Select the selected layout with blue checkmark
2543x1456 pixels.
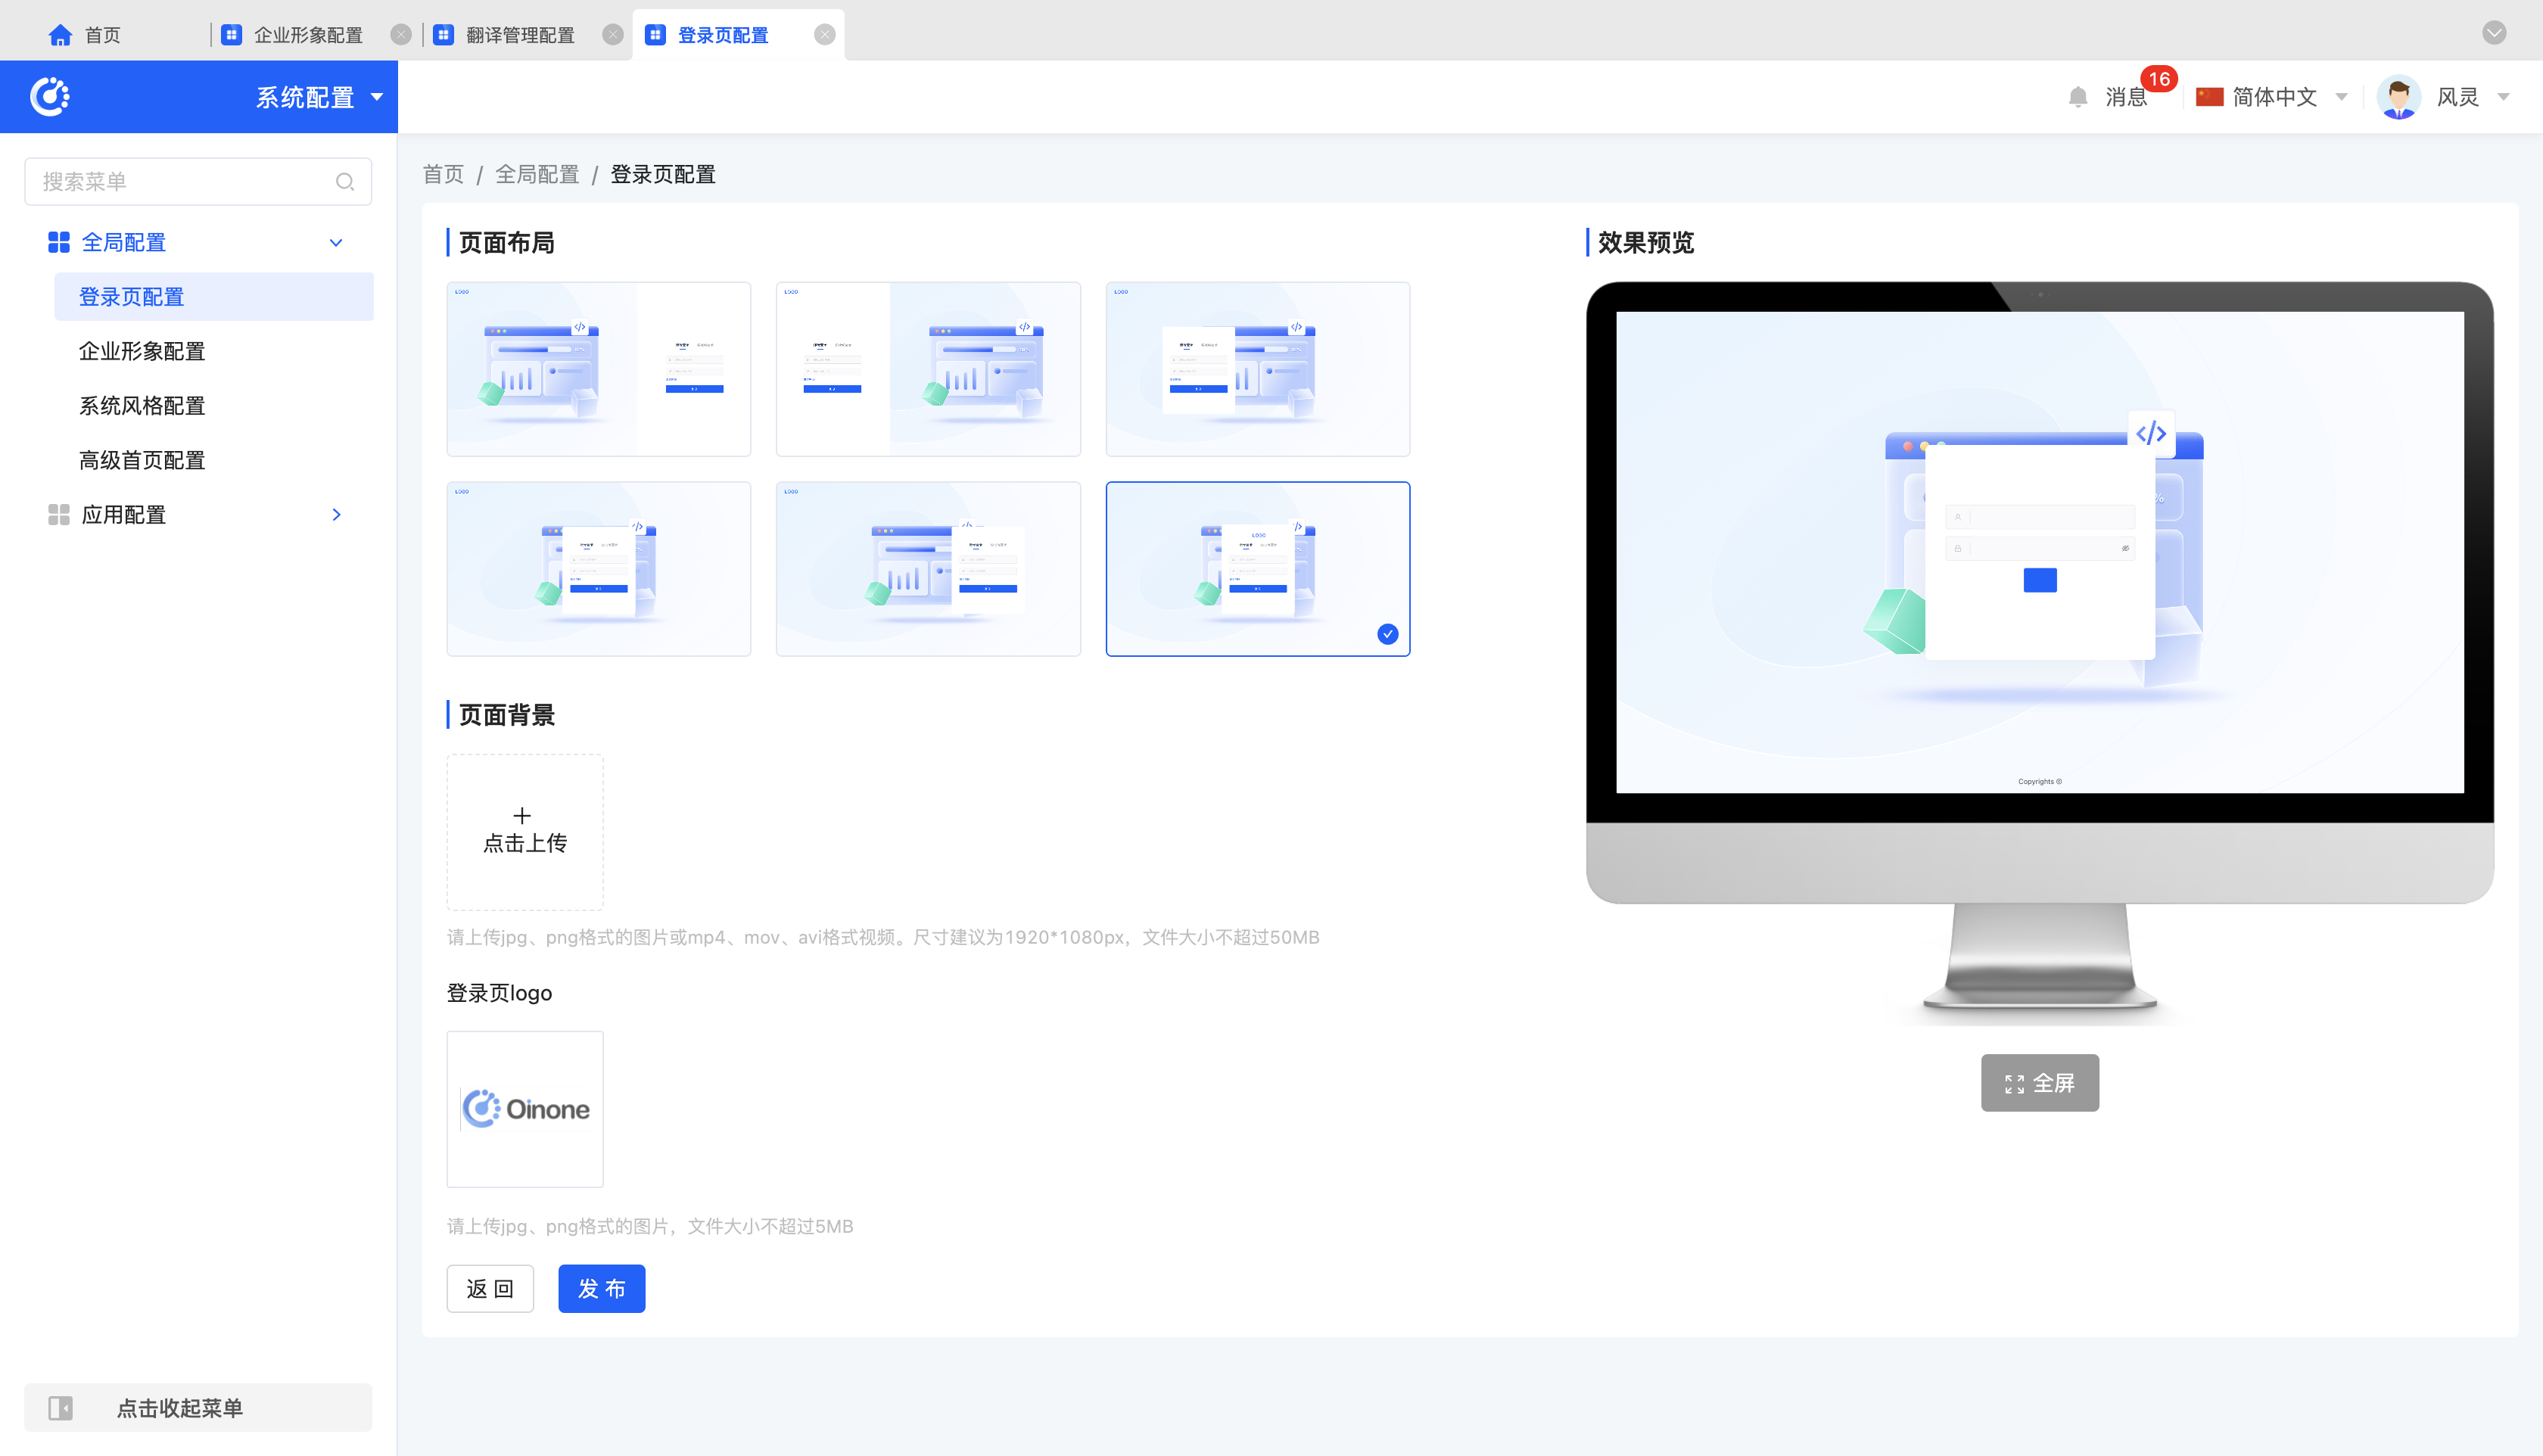click(x=1257, y=569)
